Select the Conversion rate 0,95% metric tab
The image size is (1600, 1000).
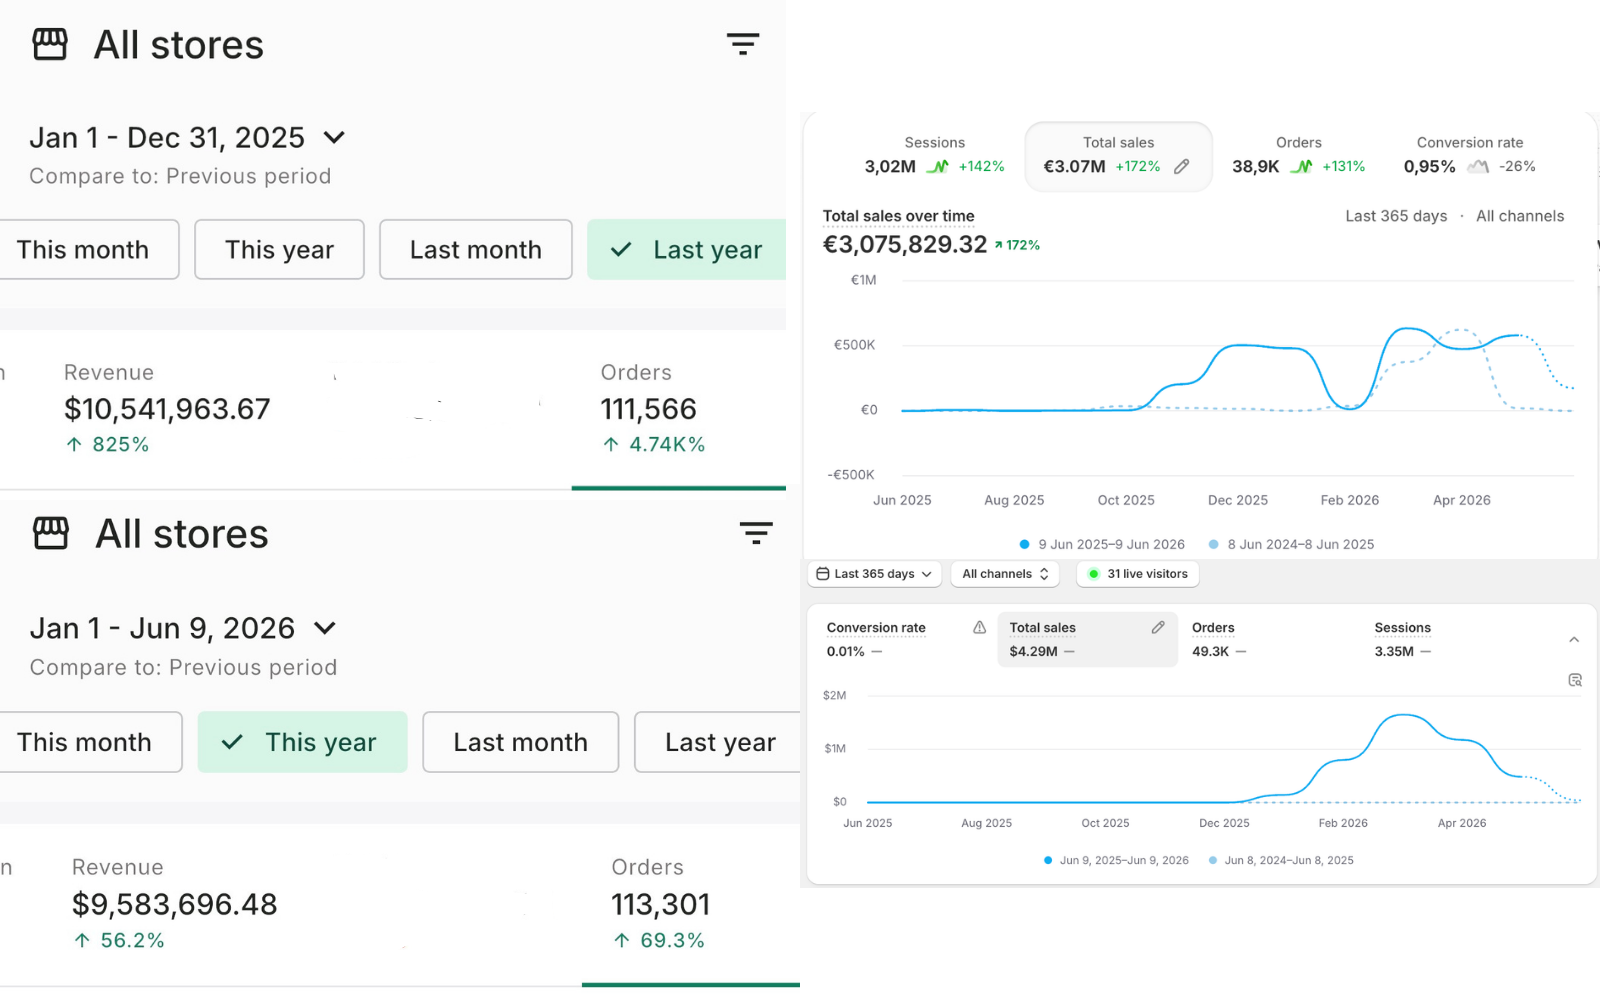1469,155
